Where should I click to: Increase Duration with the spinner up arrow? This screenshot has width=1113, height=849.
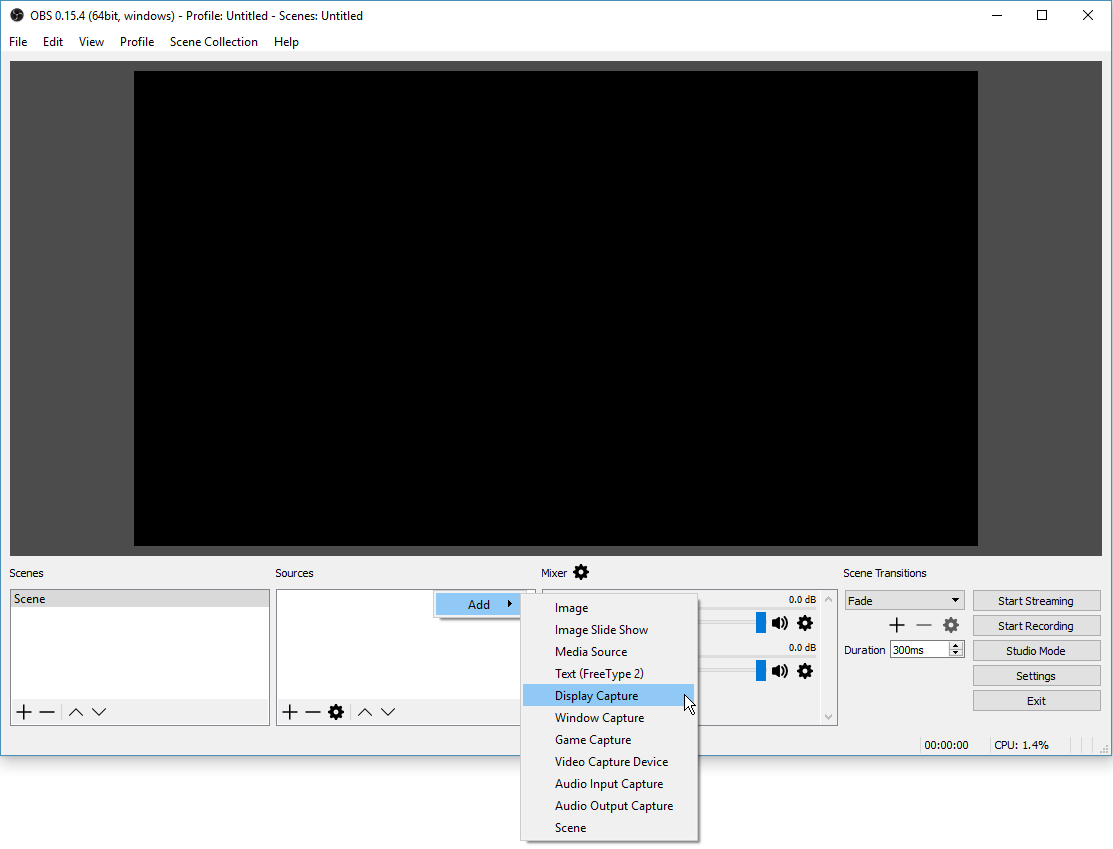[956, 645]
